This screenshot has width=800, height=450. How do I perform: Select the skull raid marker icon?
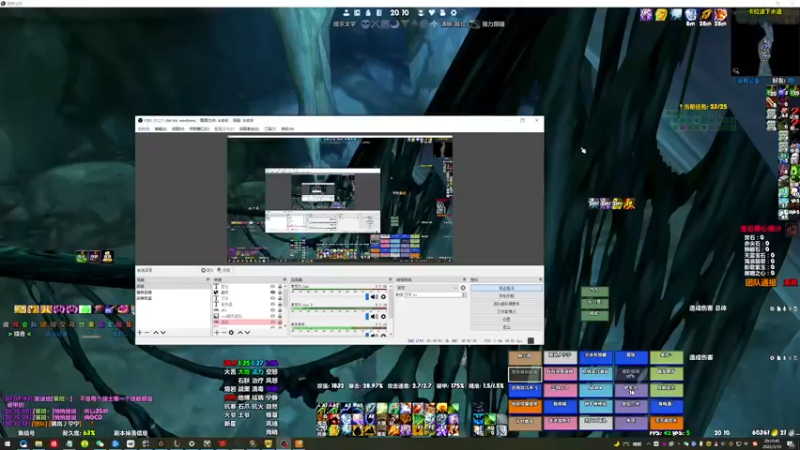click(x=366, y=24)
